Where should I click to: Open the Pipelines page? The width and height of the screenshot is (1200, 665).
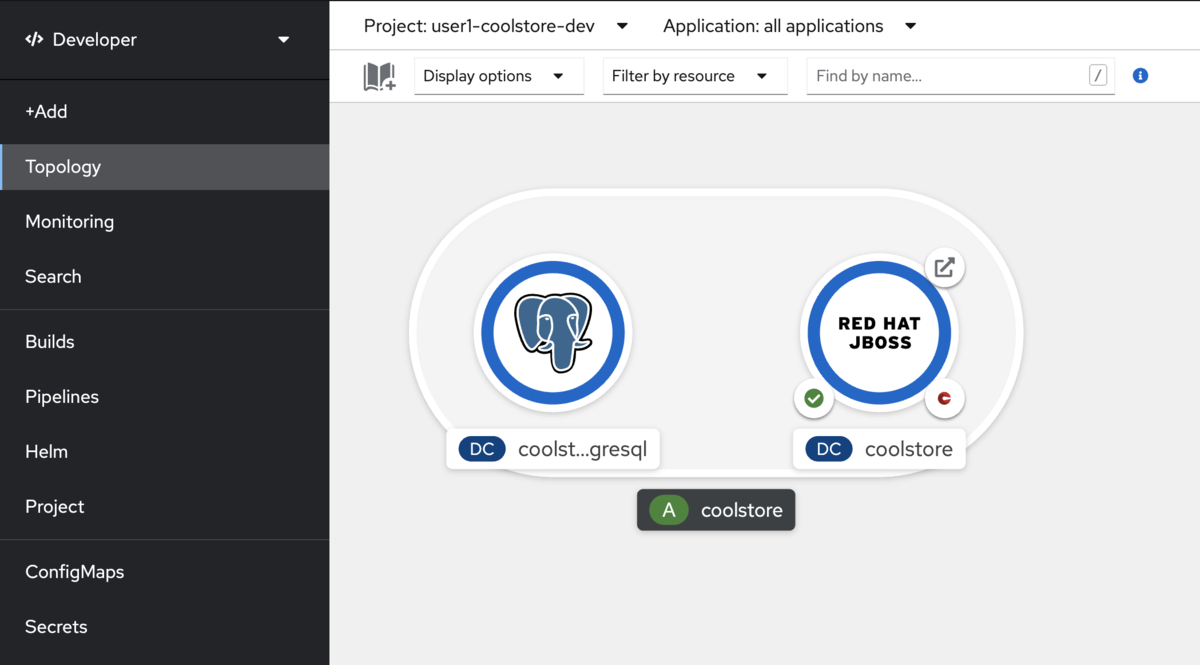[164, 397]
